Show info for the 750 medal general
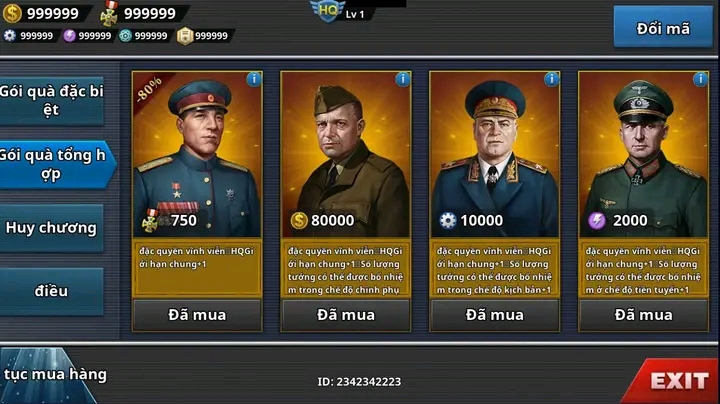This screenshot has height=404, width=720. (x=253, y=79)
